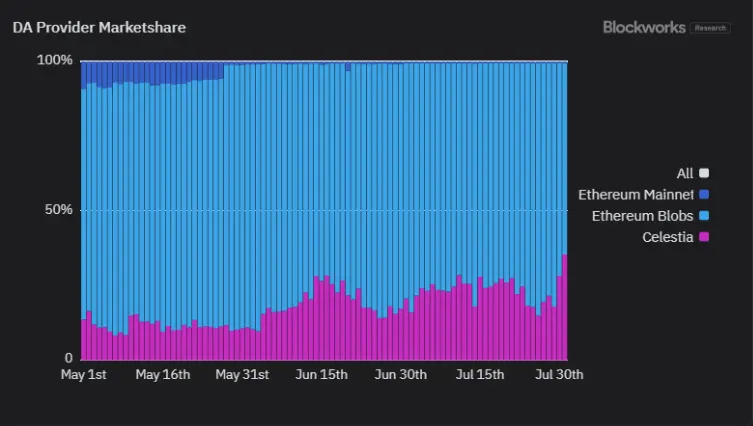Toggle the Celestia magenta legend swatch
The image size is (753, 426).
pyautogui.click(x=703, y=237)
